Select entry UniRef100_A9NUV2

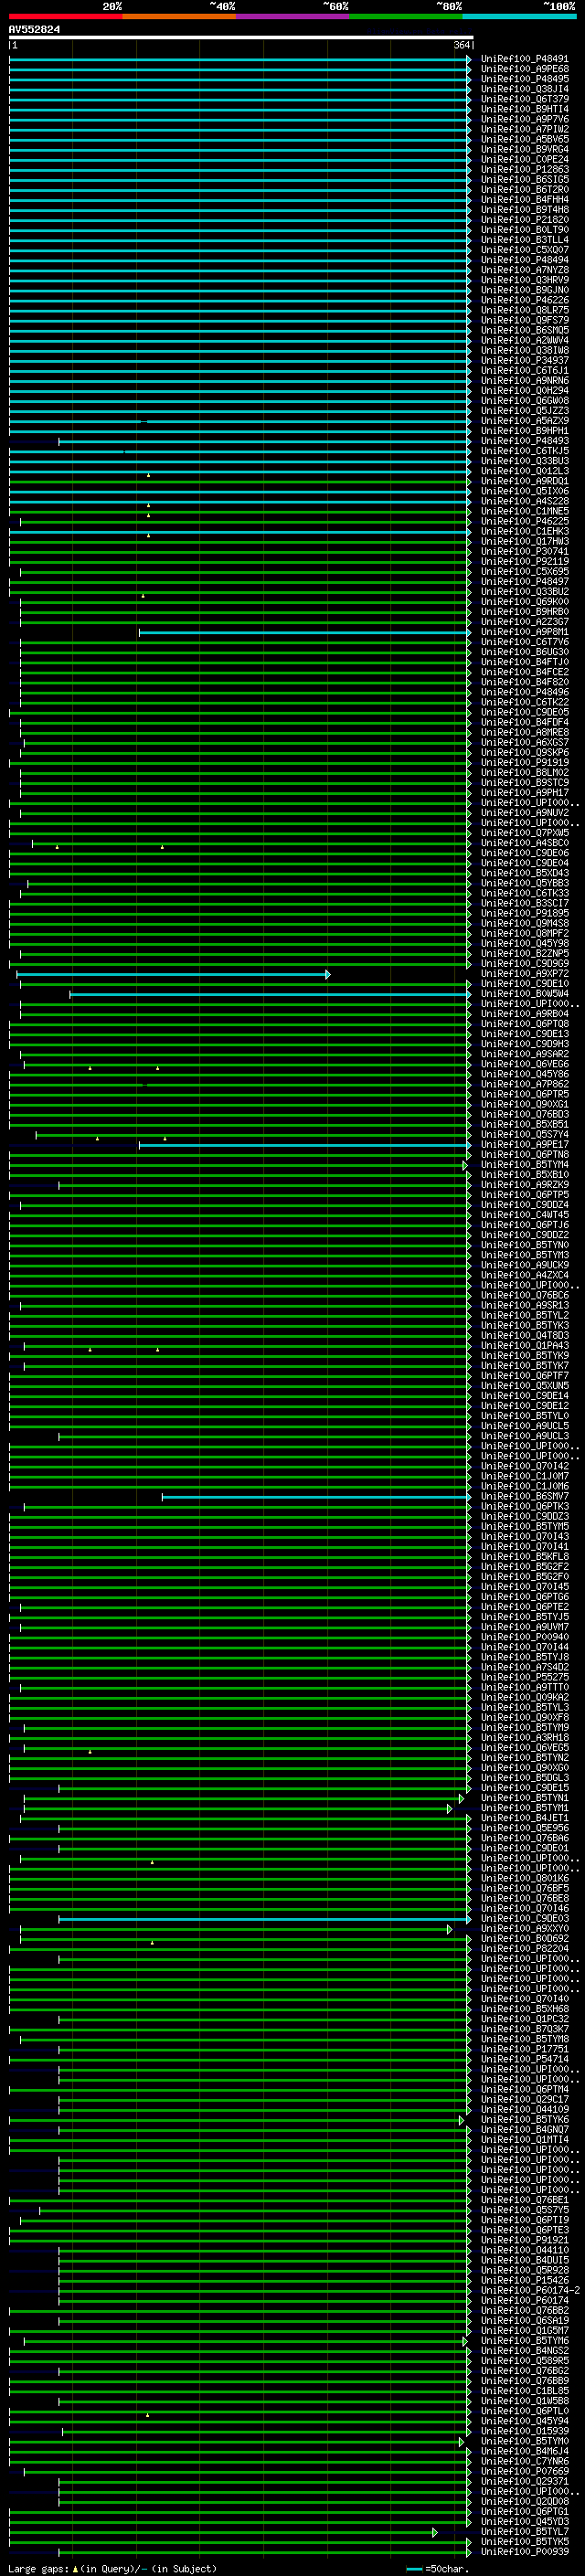525,813
